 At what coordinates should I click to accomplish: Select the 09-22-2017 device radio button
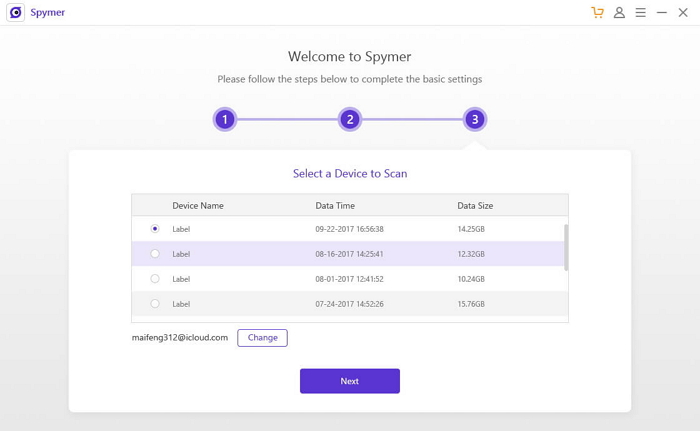[155, 229]
